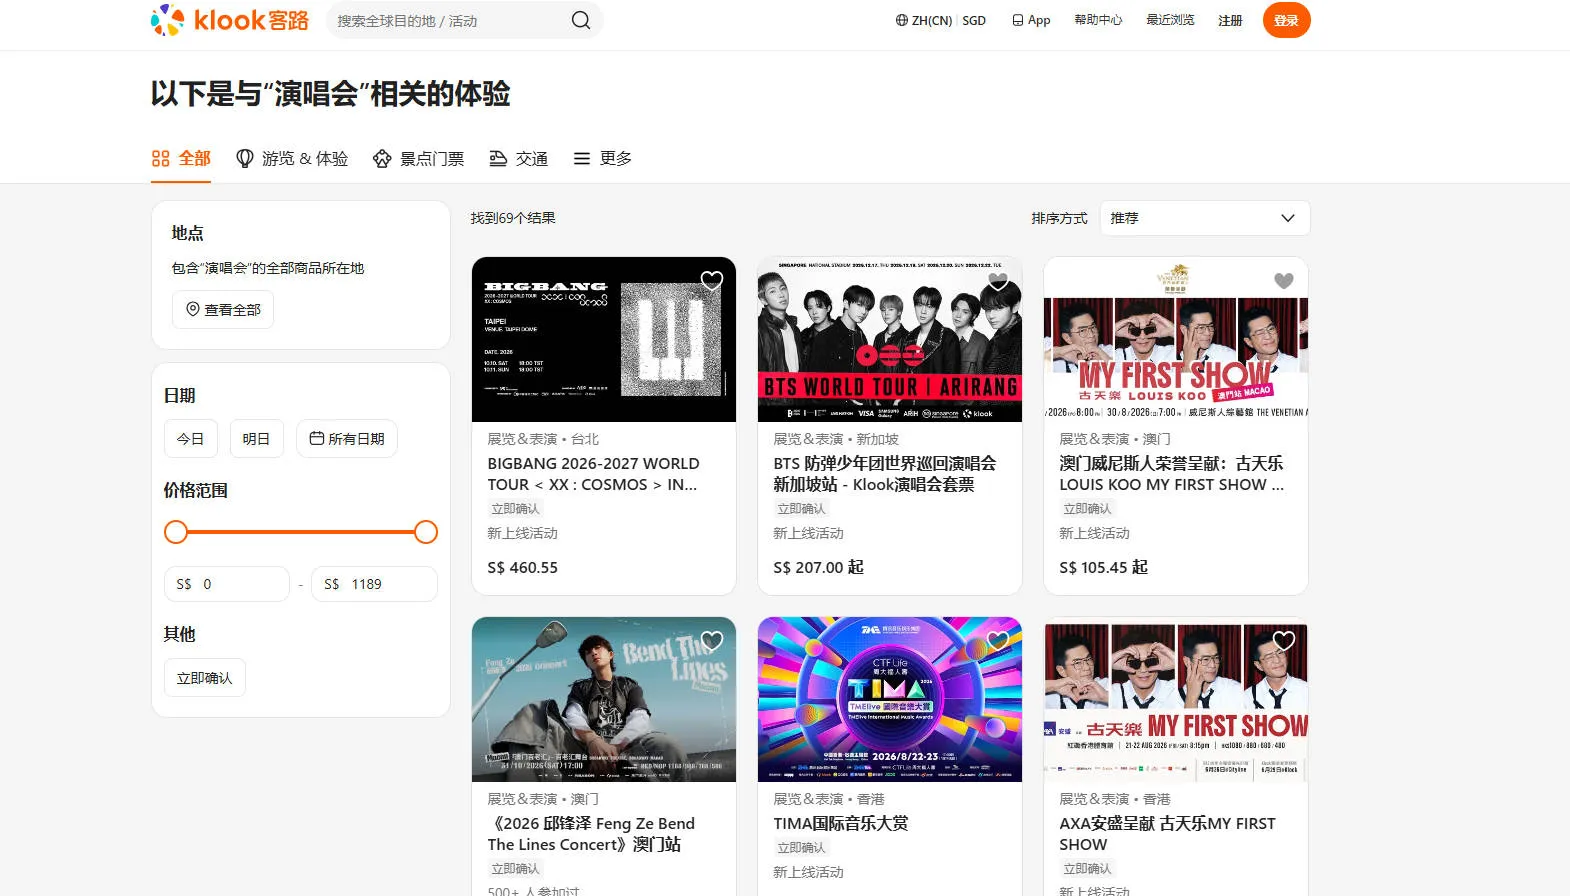Open the BTS World Tour Arirang thumbnail
Viewport: 1570px width, 896px height.
890,340
